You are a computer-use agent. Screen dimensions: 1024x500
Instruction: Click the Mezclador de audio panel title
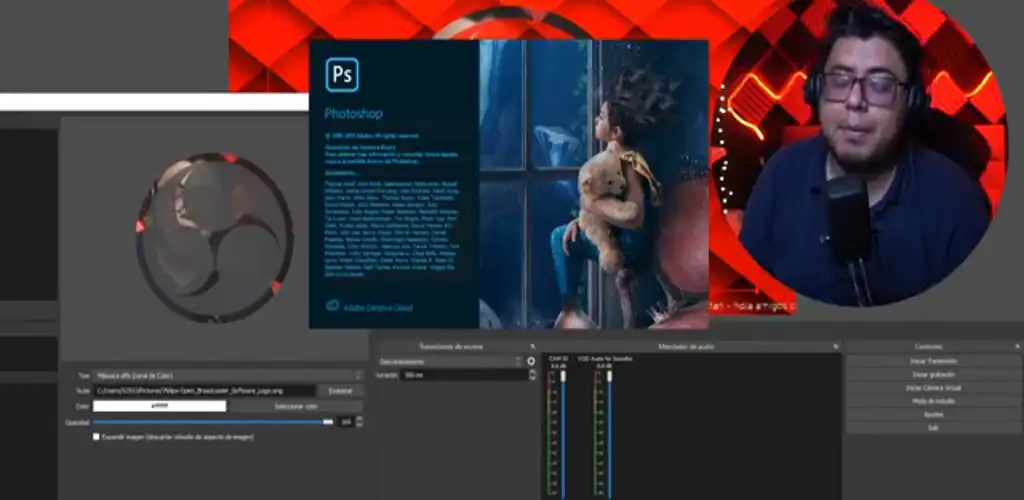(686, 347)
